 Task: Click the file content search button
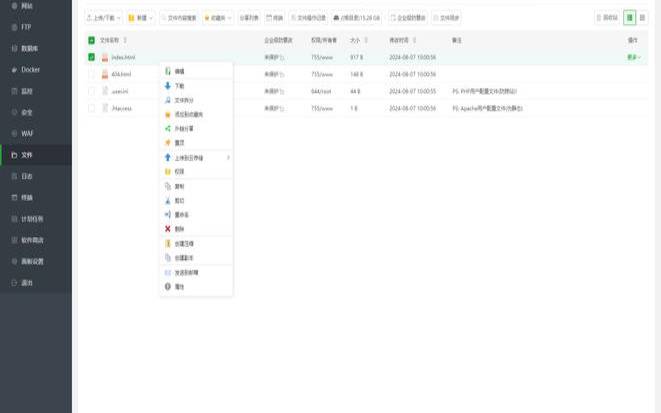tap(179, 18)
